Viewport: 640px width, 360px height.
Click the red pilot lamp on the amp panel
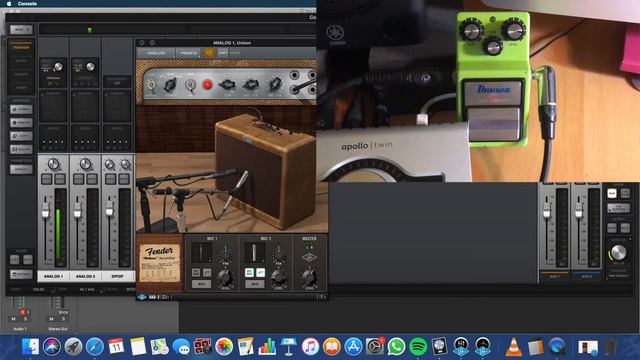(207, 85)
